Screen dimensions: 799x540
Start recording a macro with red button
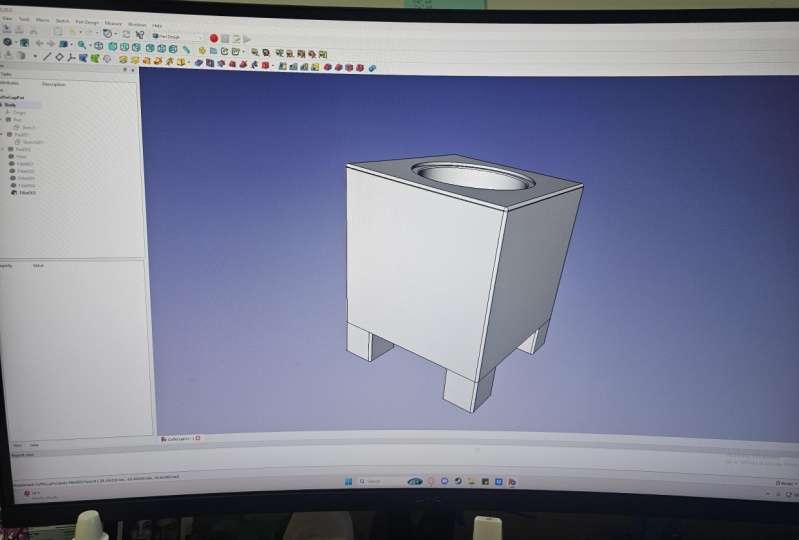pos(214,38)
